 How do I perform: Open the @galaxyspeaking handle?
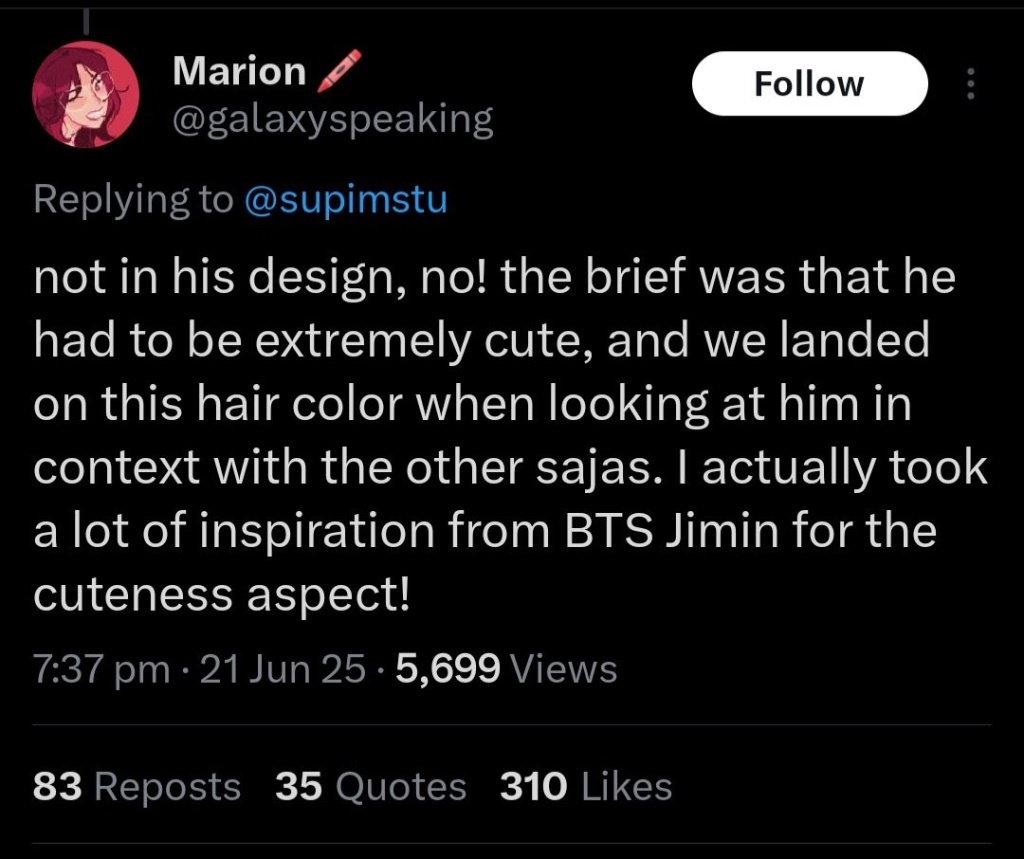[332, 120]
